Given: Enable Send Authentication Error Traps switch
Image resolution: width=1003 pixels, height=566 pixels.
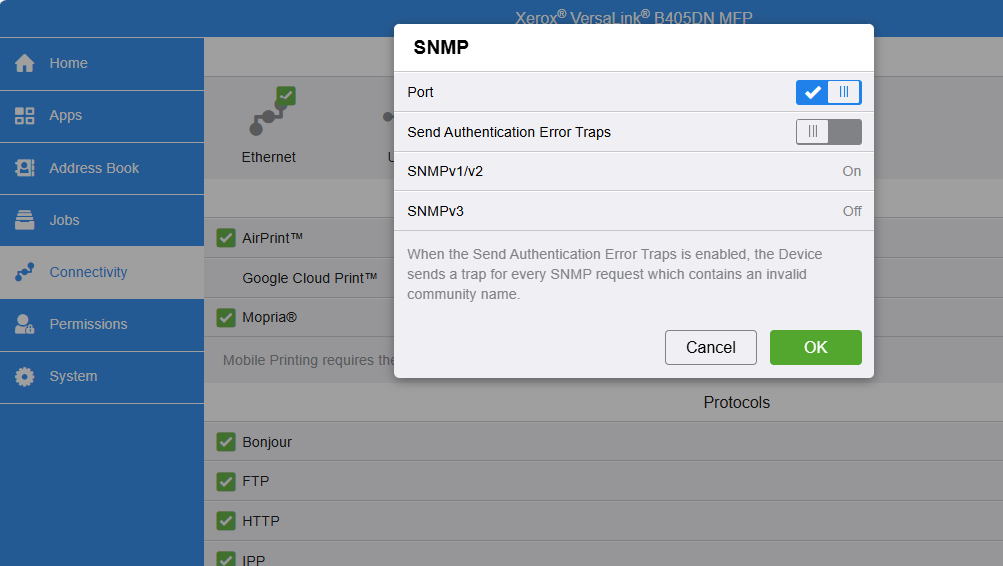Looking at the screenshot, I should (828, 132).
